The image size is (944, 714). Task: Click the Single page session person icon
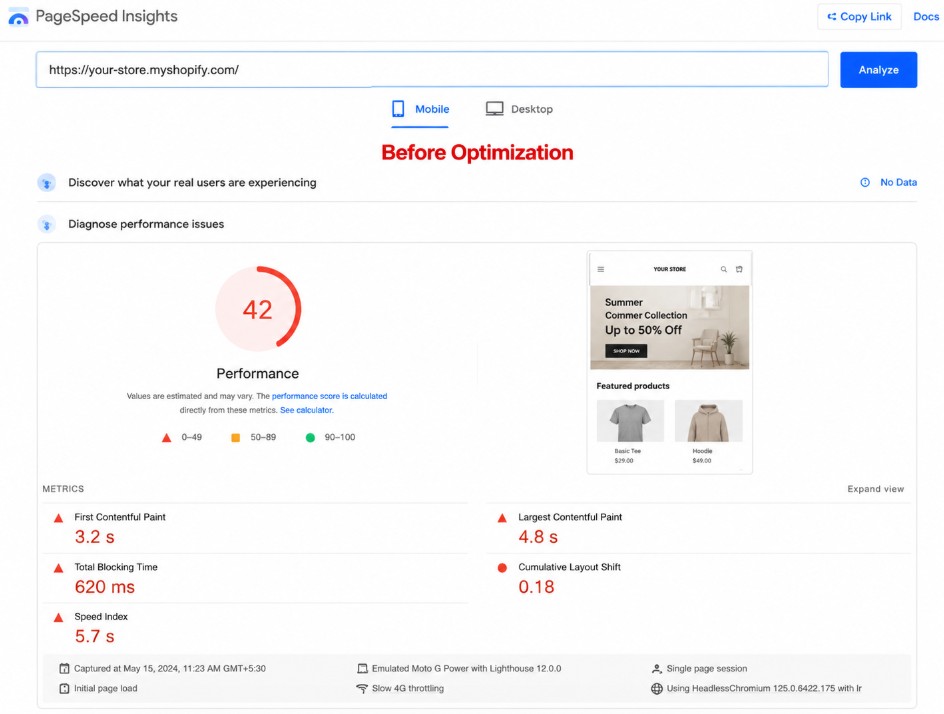point(656,668)
